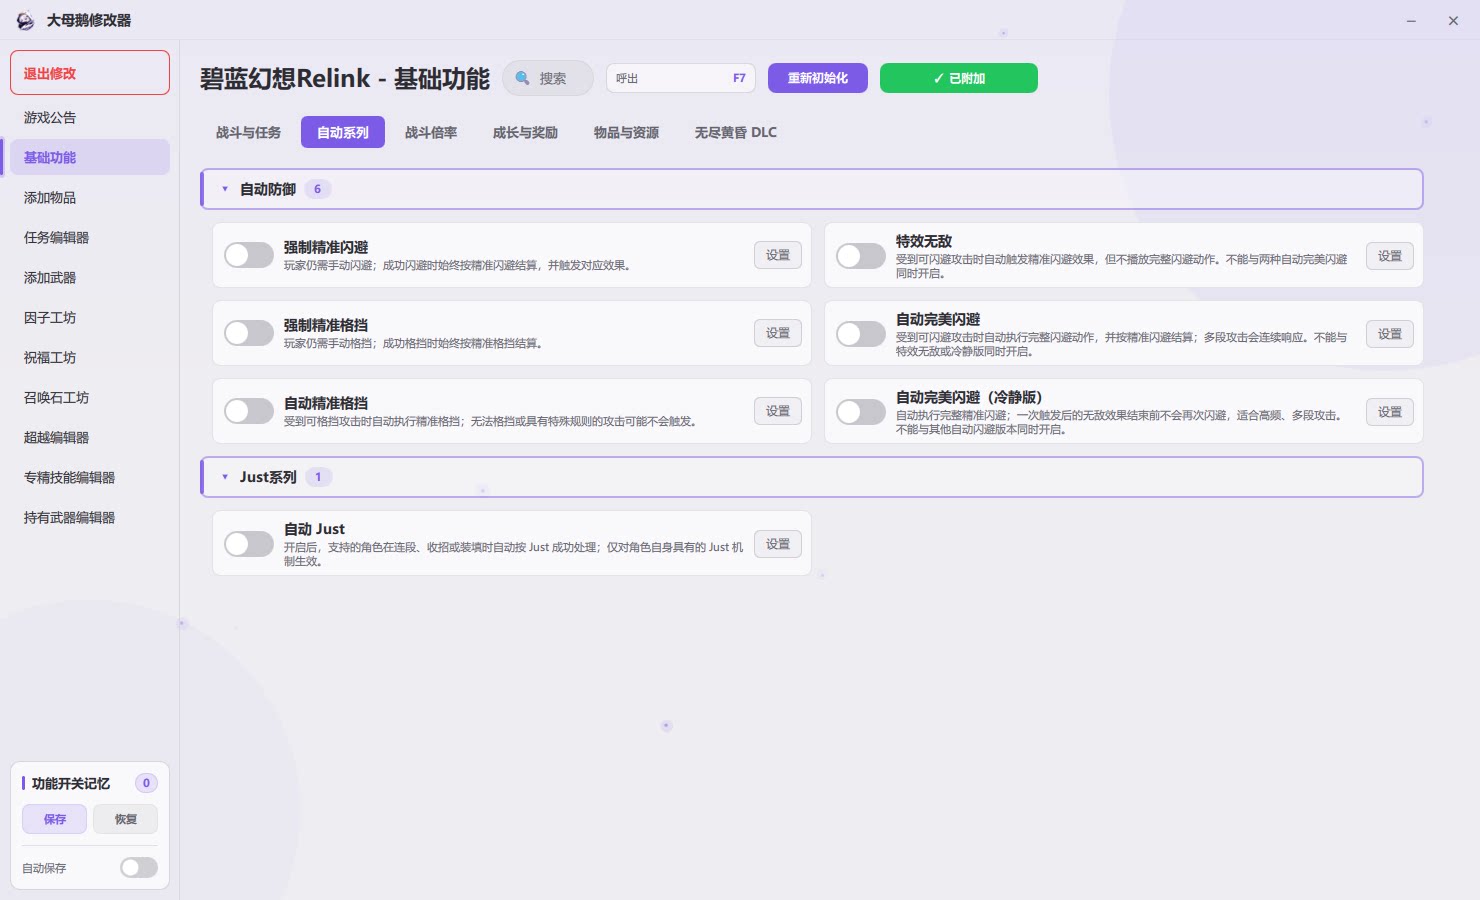This screenshot has width=1480, height=900.
Task: Close the trainer window
Action: point(1453,21)
